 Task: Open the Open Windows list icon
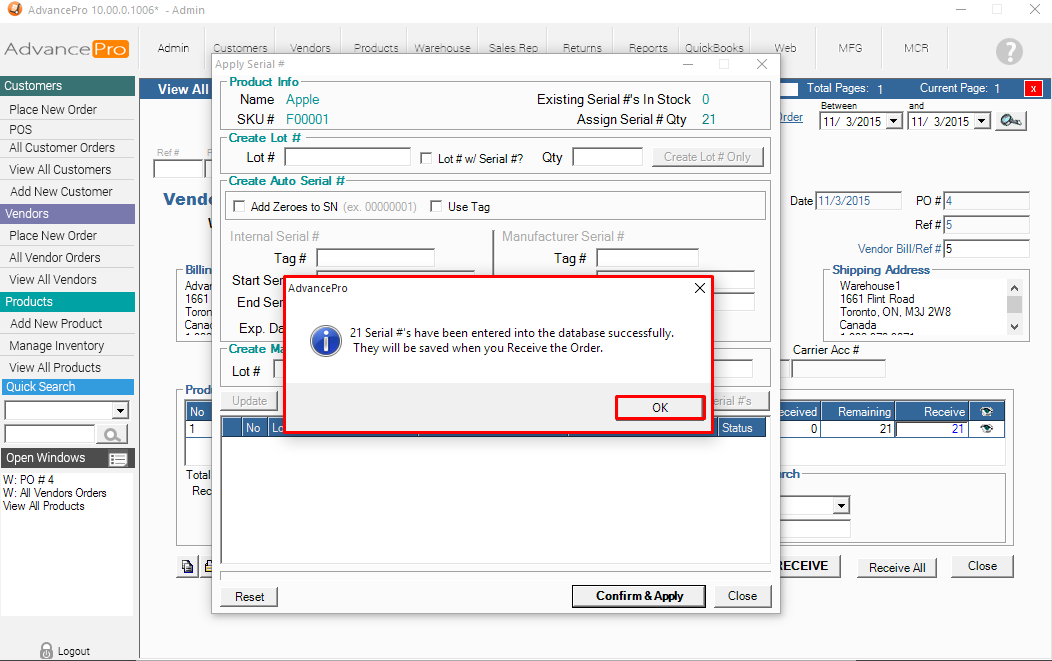(118, 459)
